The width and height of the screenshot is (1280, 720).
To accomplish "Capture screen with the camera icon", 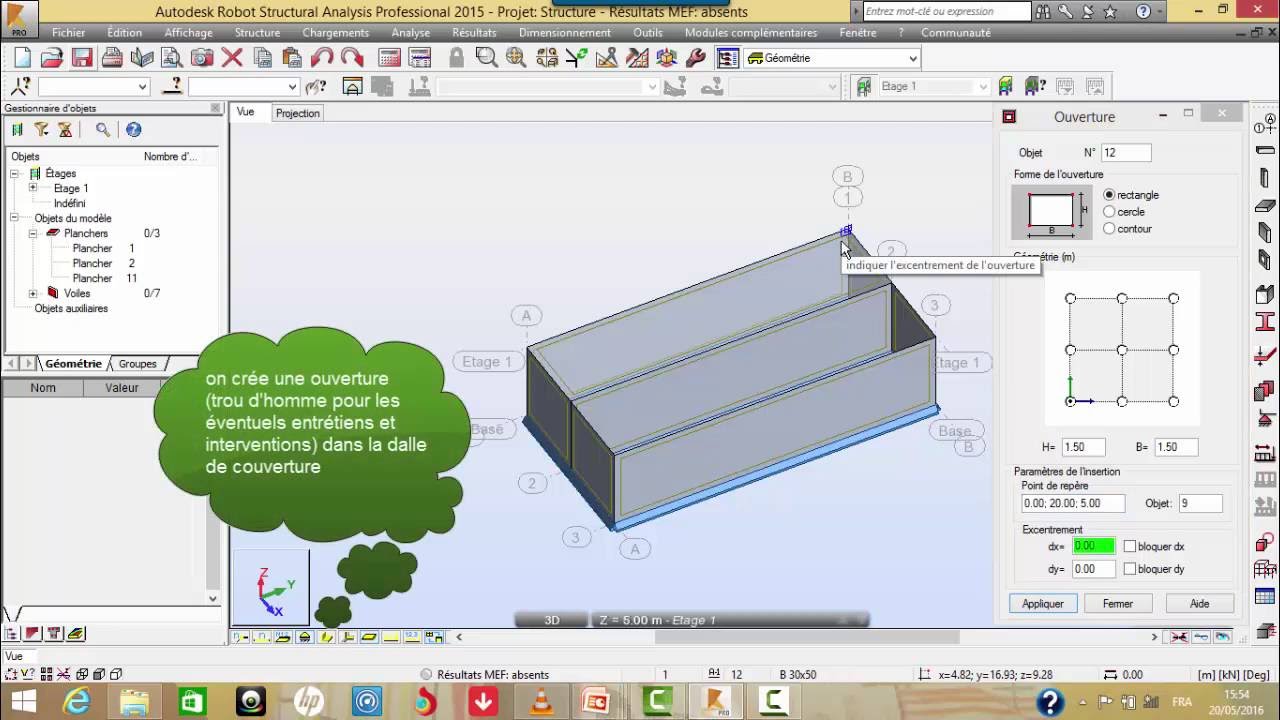I will (x=202, y=58).
